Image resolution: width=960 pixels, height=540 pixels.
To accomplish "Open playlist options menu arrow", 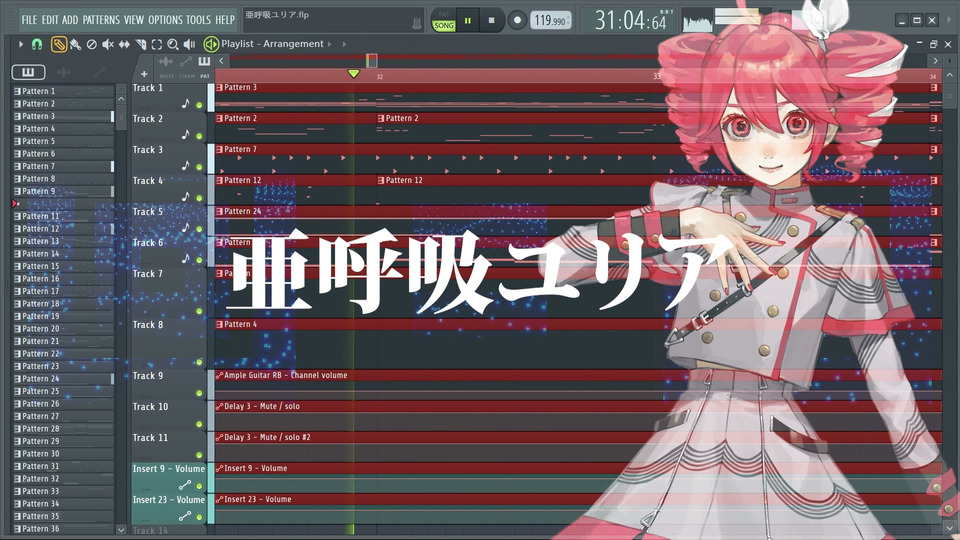I will click(x=21, y=44).
